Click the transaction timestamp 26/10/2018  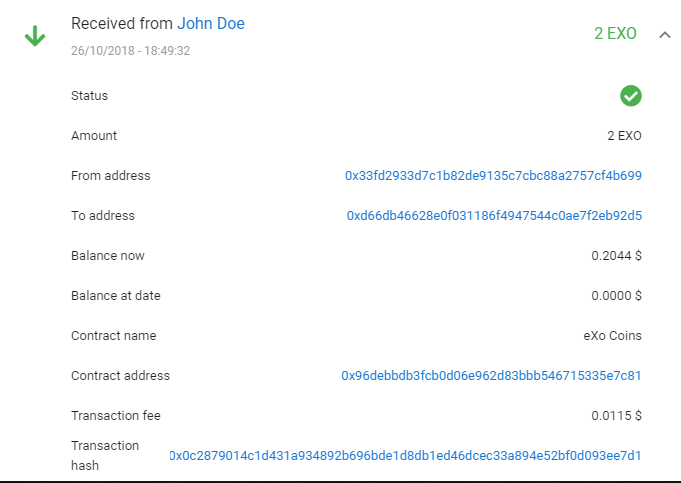pyautogui.click(x=130, y=51)
